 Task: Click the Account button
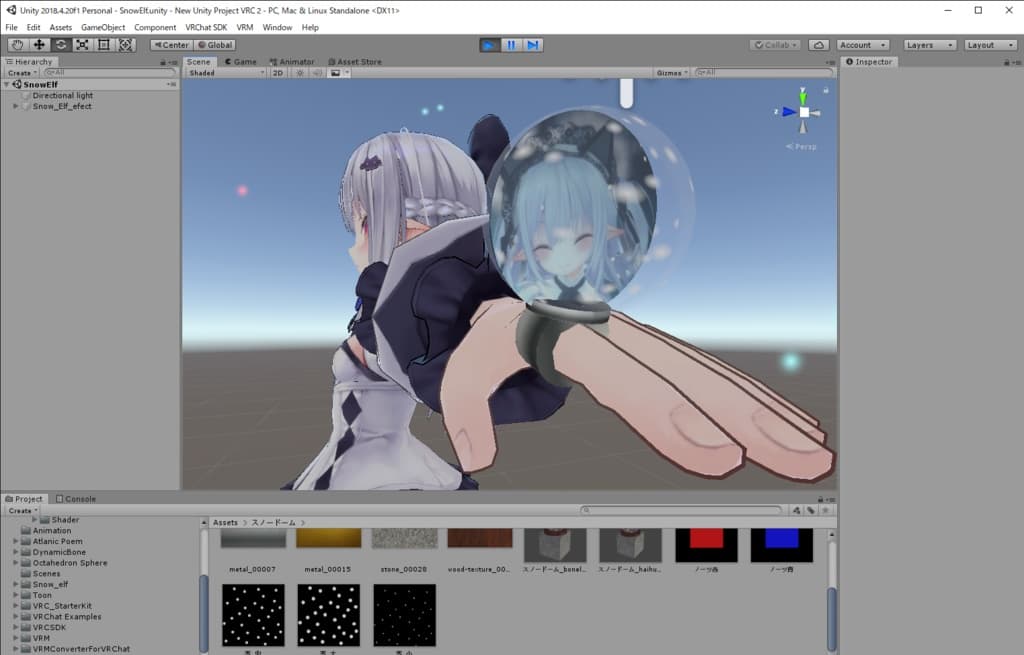pos(862,45)
